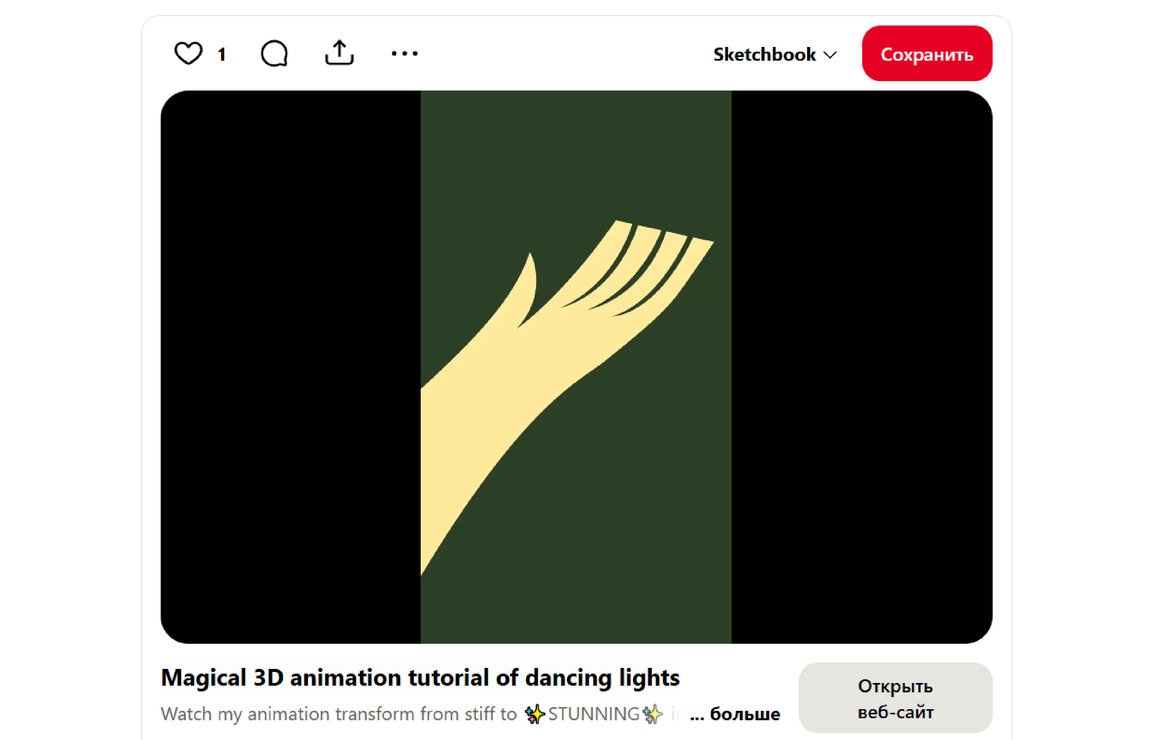Screen dimensions: 1152x740
Task: Open the three-dot more options menu
Action: pyautogui.click(x=405, y=54)
